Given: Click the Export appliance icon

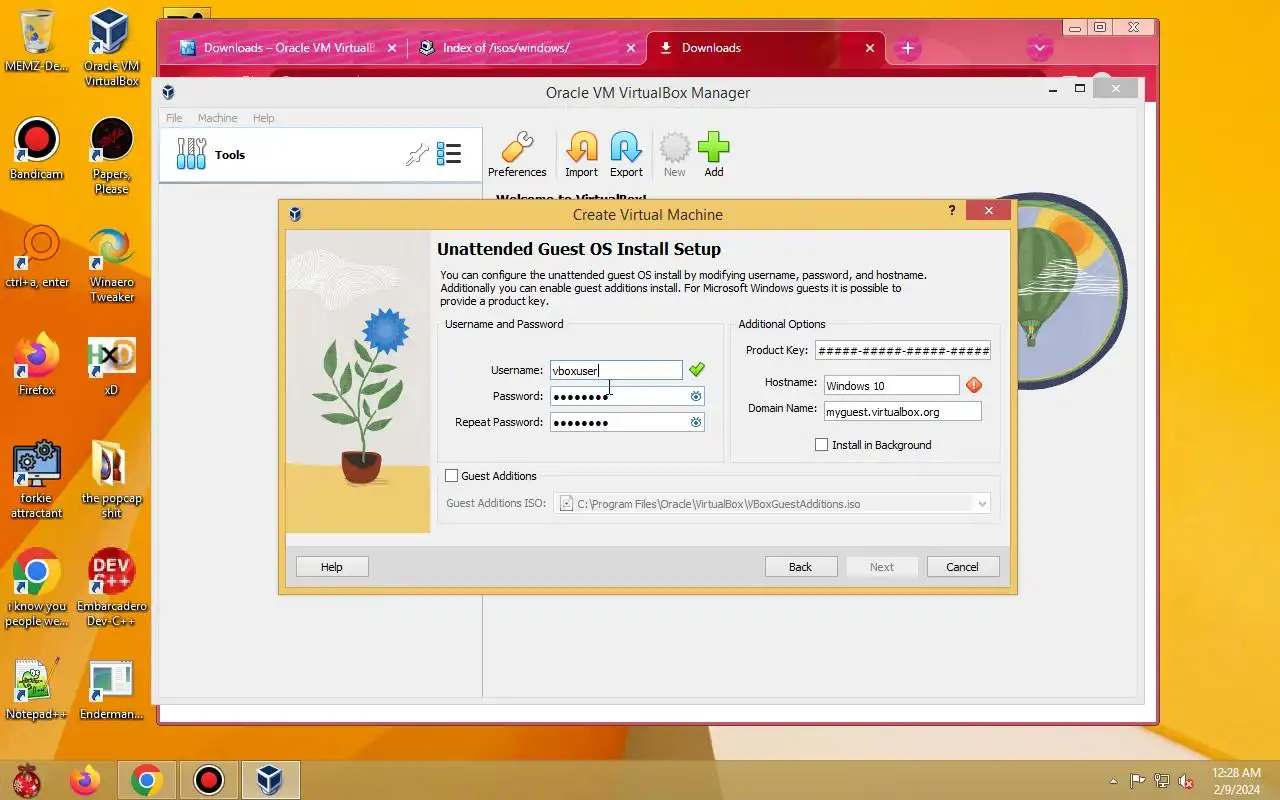Looking at the screenshot, I should point(626,155).
